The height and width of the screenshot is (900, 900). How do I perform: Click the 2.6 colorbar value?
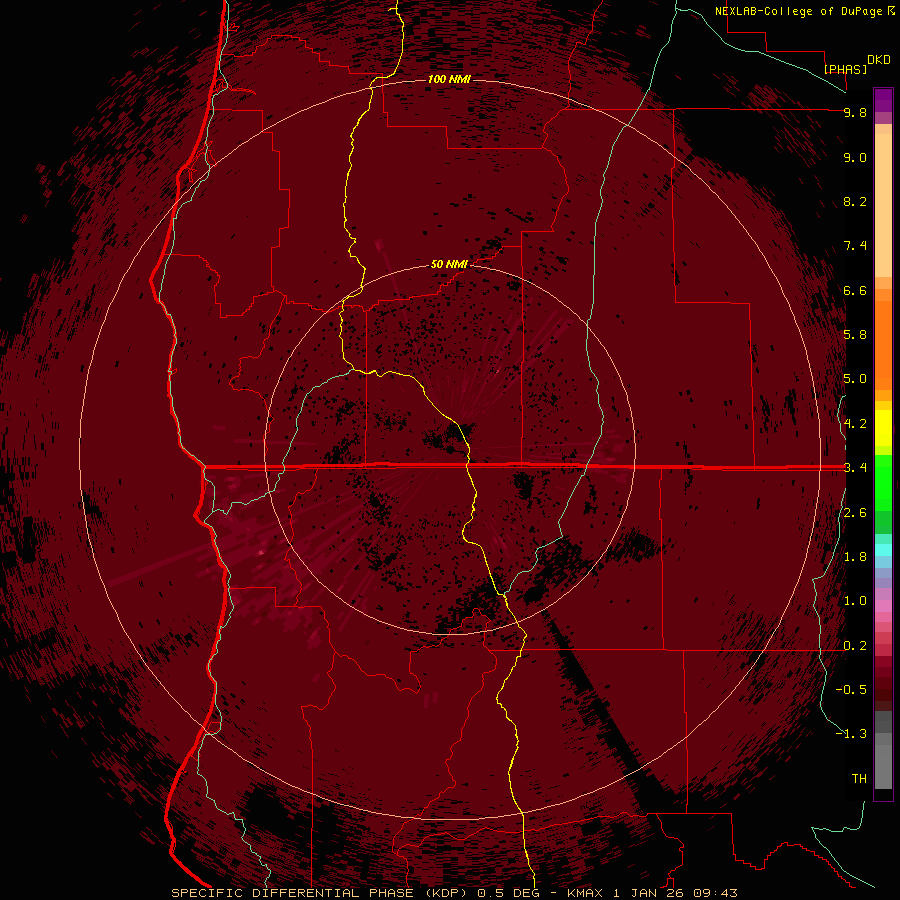pyautogui.click(x=855, y=513)
